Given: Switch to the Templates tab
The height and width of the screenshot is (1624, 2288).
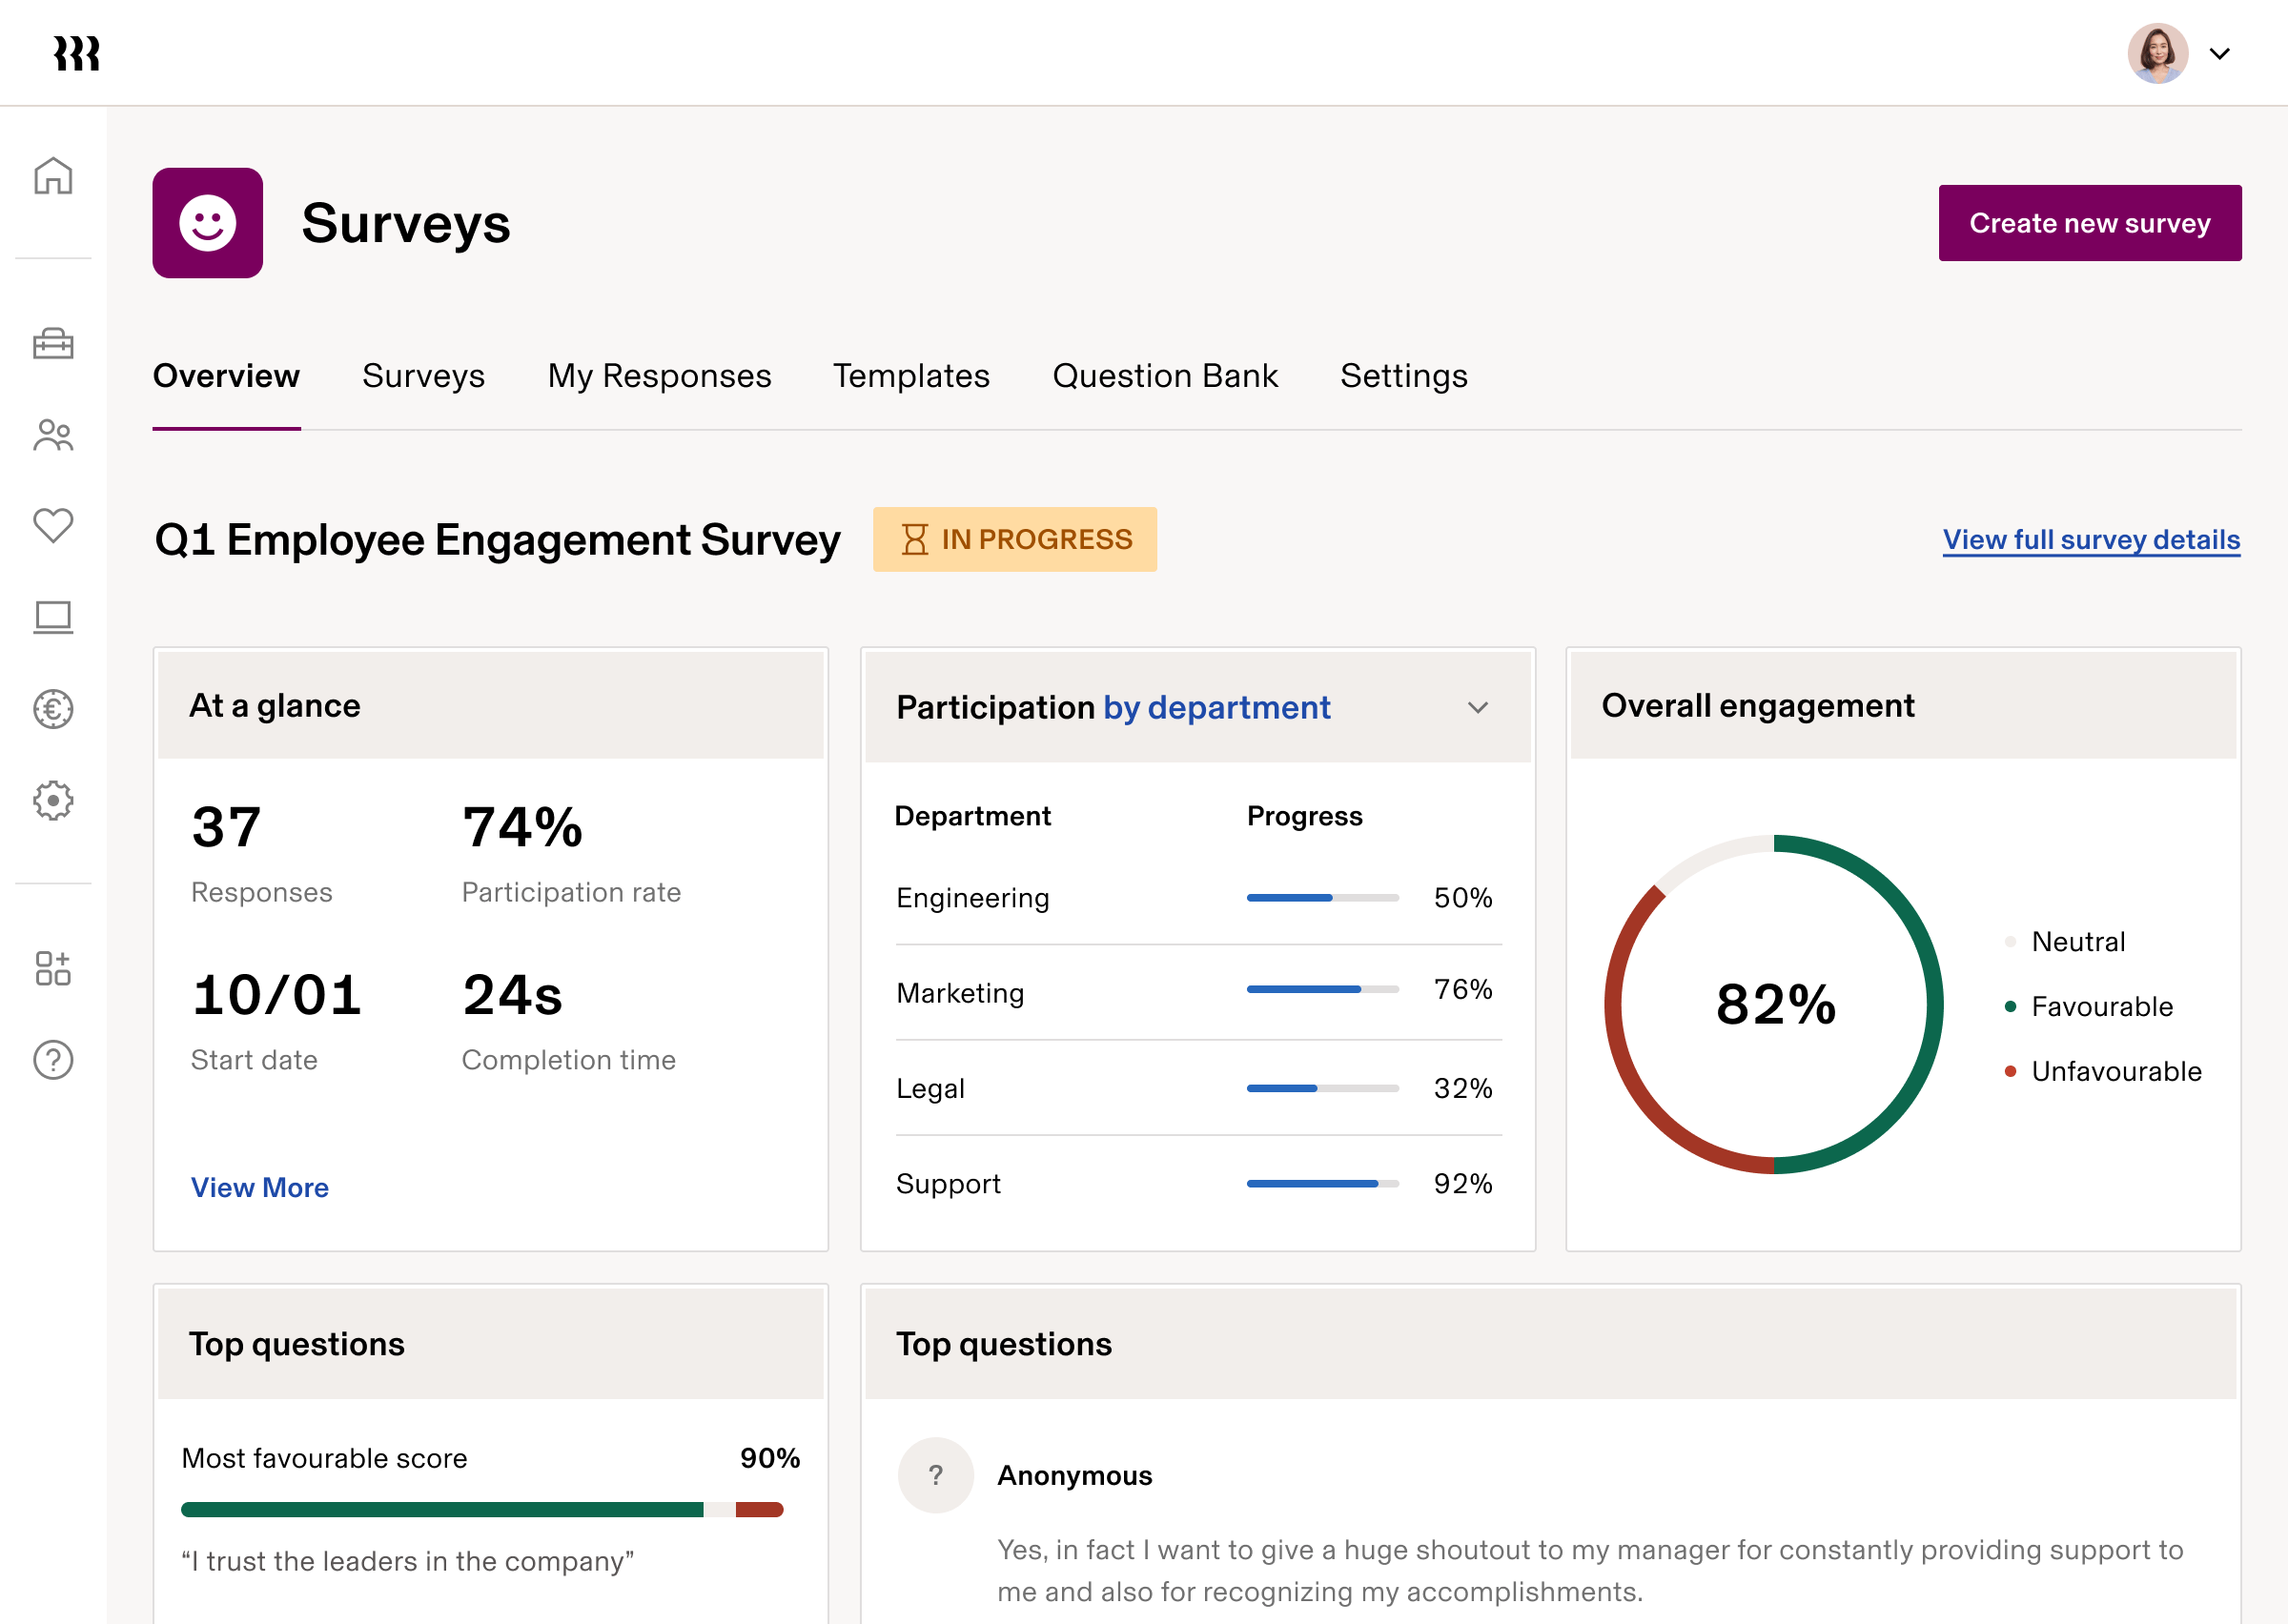Looking at the screenshot, I should pos(911,376).
